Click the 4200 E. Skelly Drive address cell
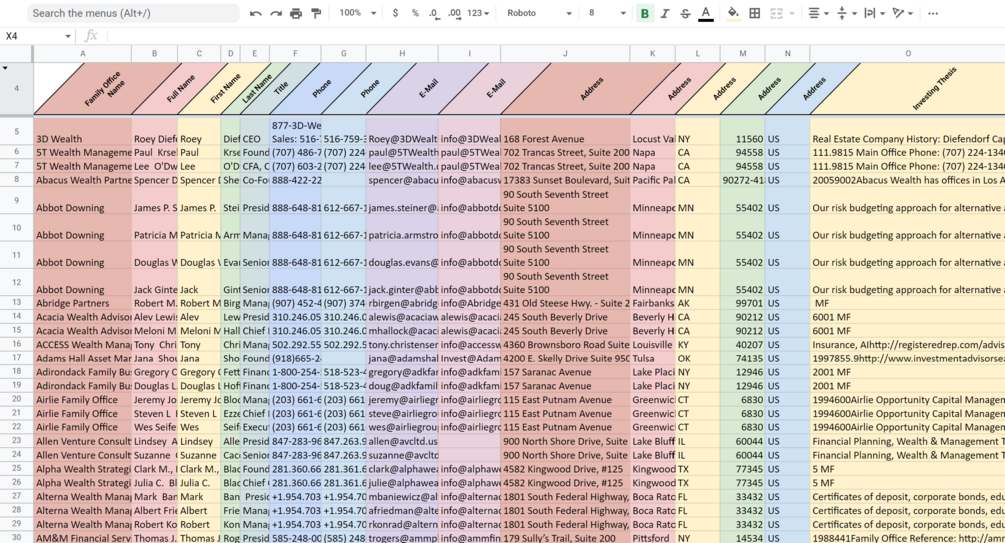The image size is (1005, 543). pyautogui.click(x=565, y=358)
